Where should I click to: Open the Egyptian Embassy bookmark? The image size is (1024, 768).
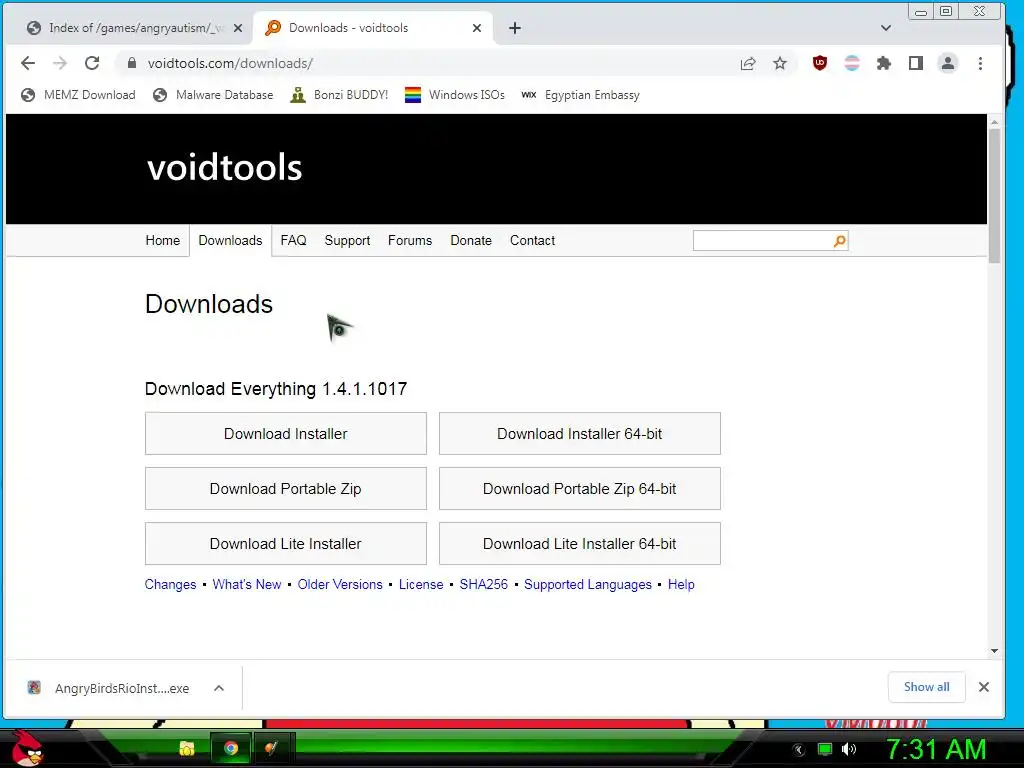(581, 95)
